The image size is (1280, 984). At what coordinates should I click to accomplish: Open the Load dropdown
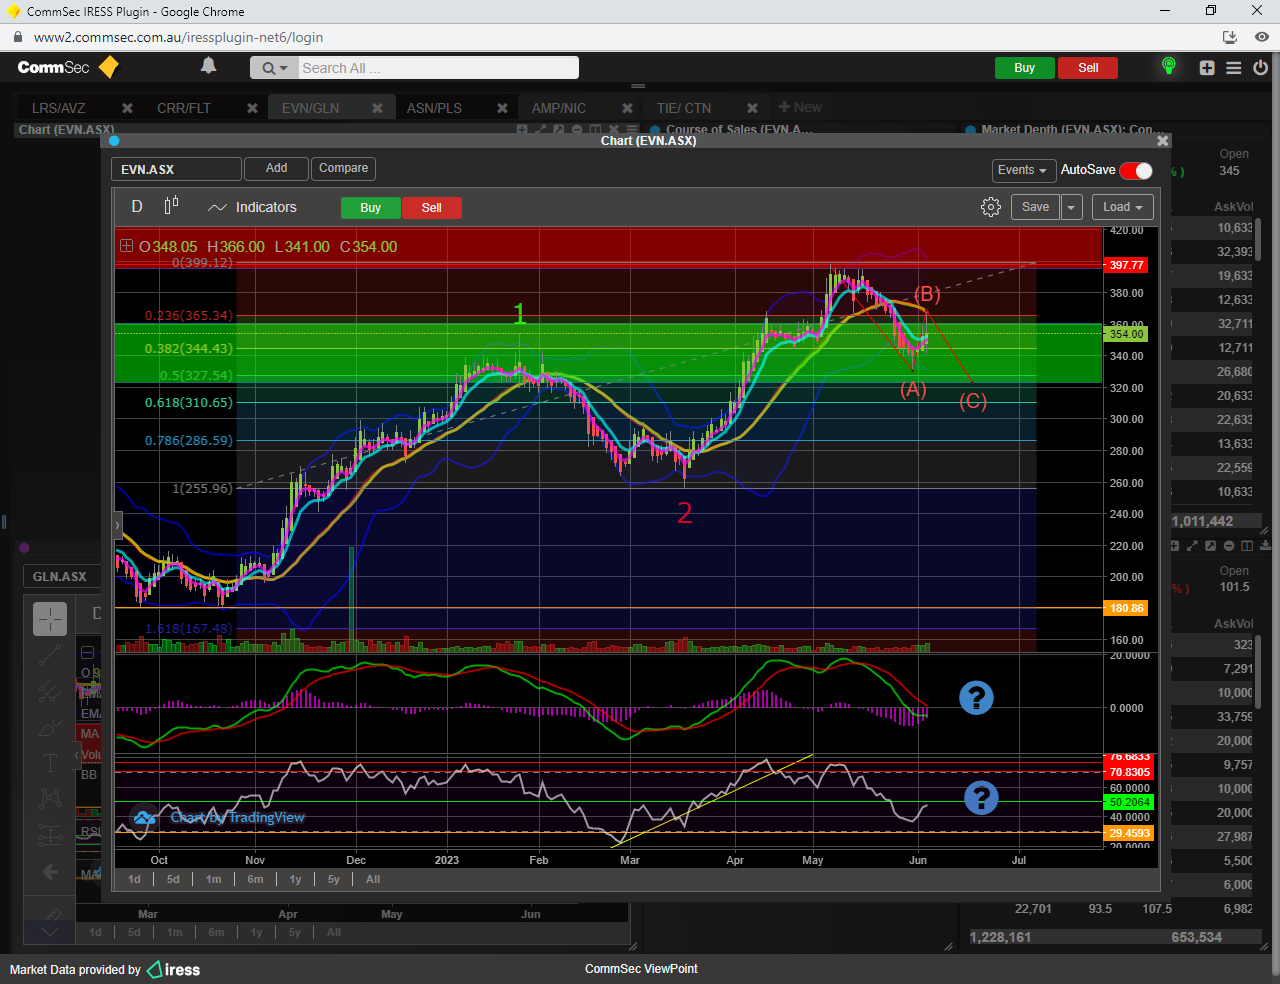(1123, 207)
